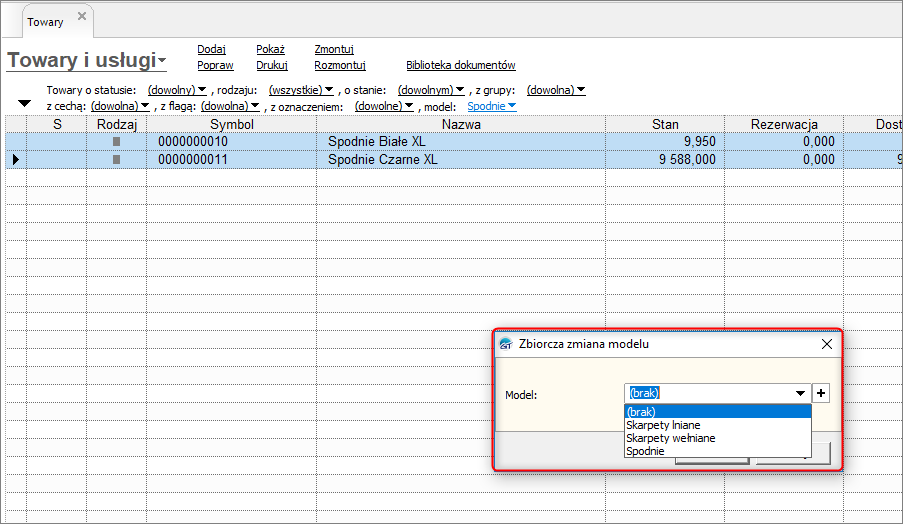Image resolution: width=903 pixels, height=524 pixels.
Task: Select the Spodnie Czarne XL row
Action: tap(454, 160)
